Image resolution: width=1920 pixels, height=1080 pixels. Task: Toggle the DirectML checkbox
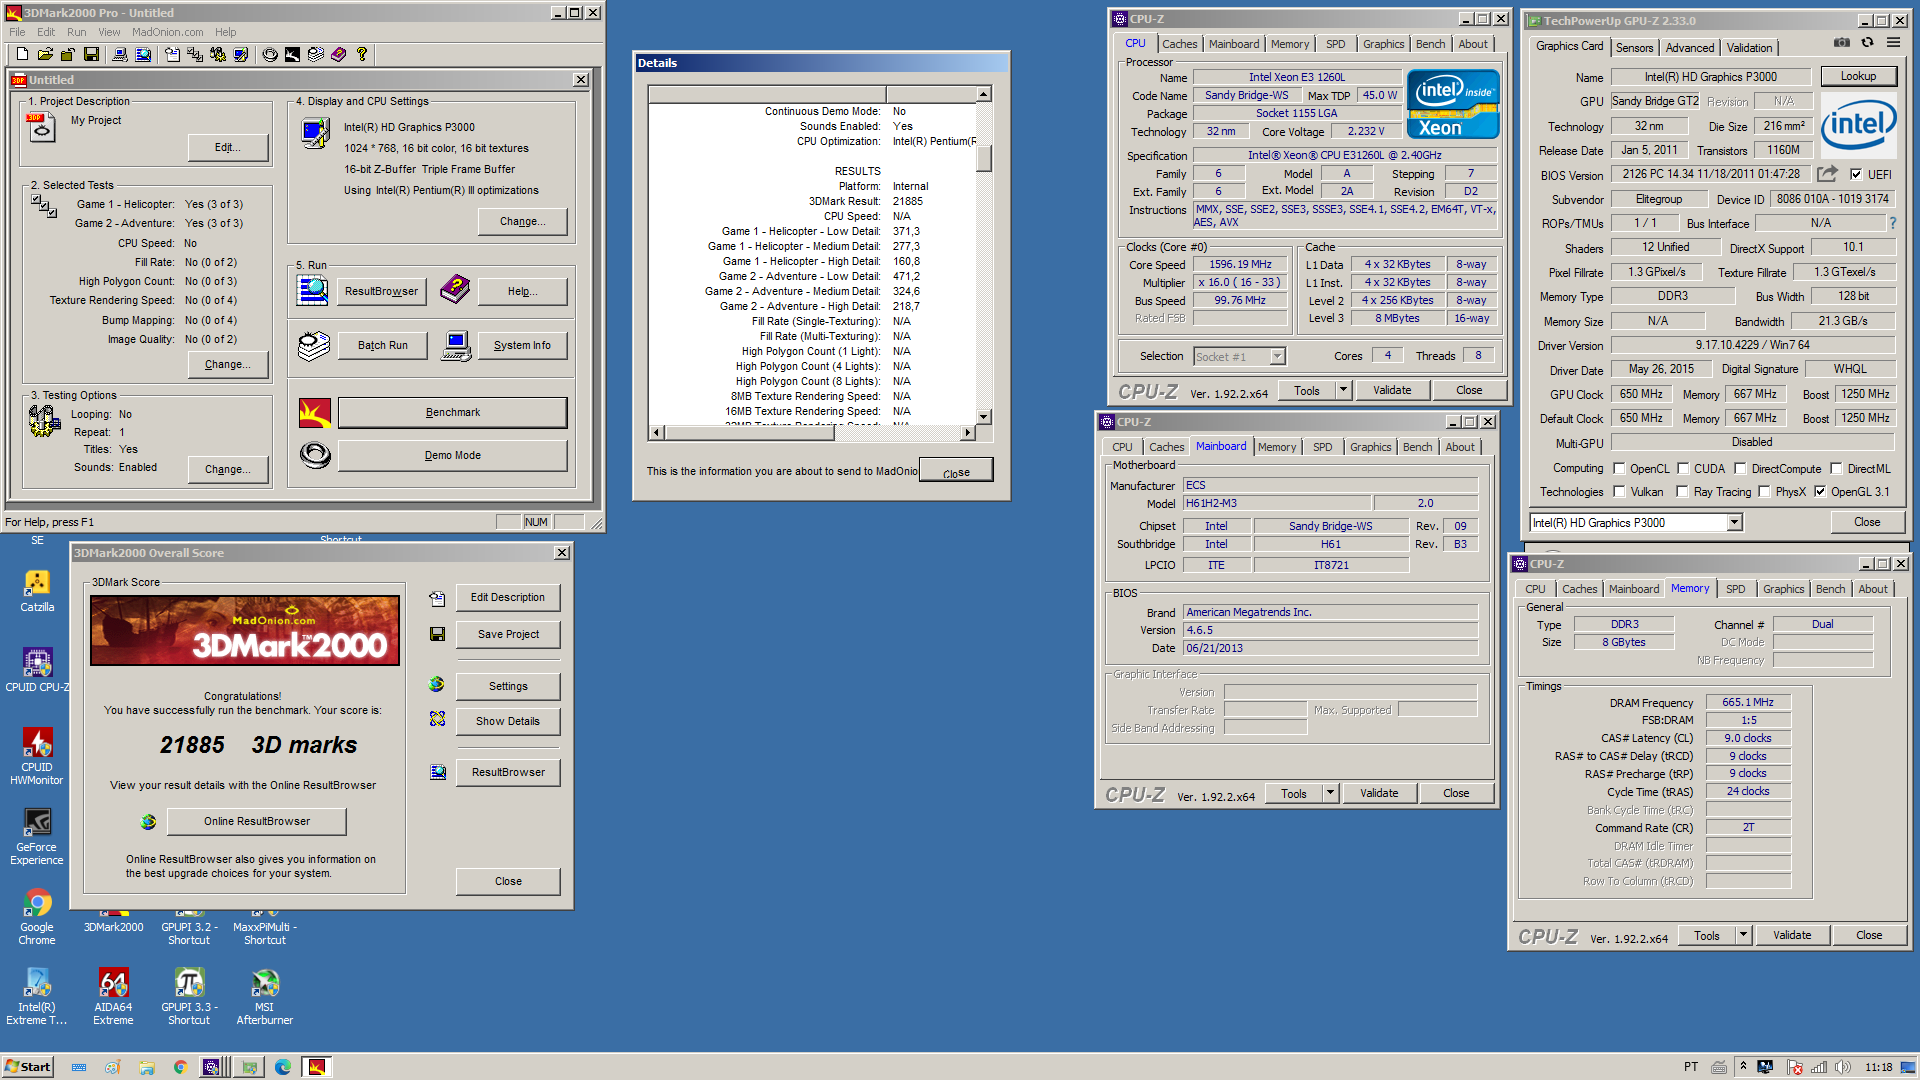[1836, 468]
